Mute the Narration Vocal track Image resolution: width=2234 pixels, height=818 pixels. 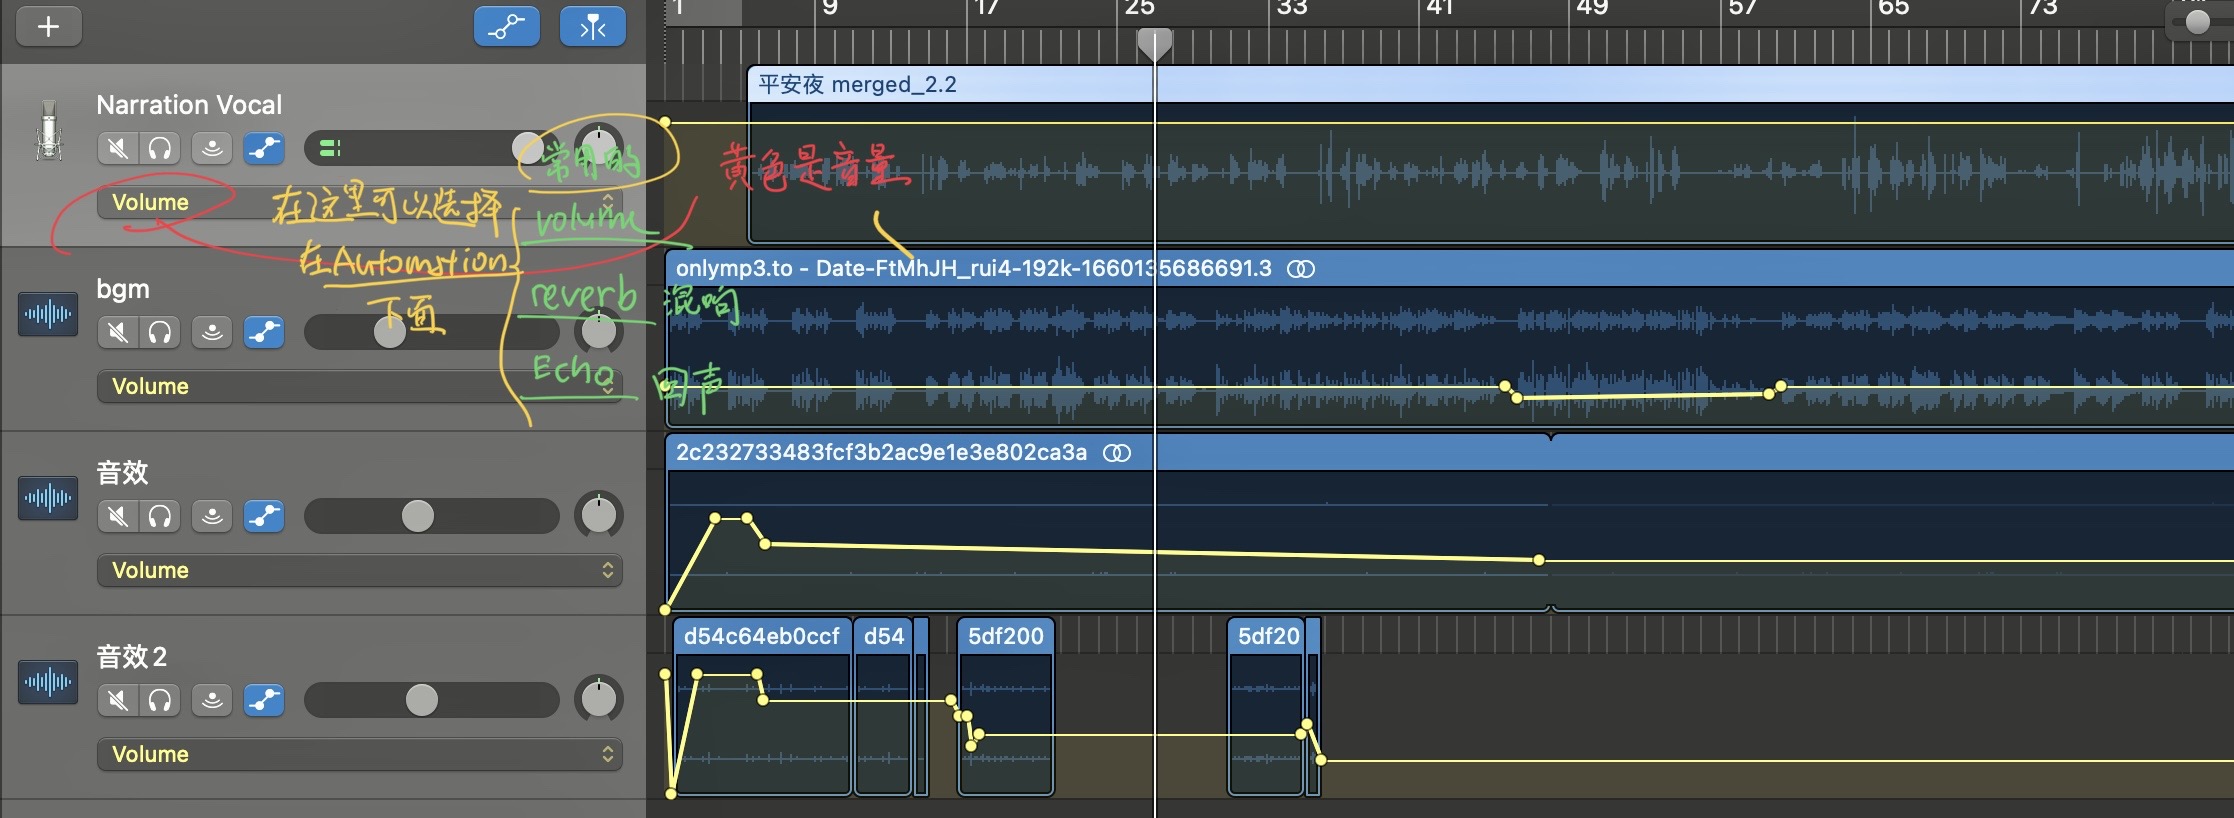click(x=118, y=149)
